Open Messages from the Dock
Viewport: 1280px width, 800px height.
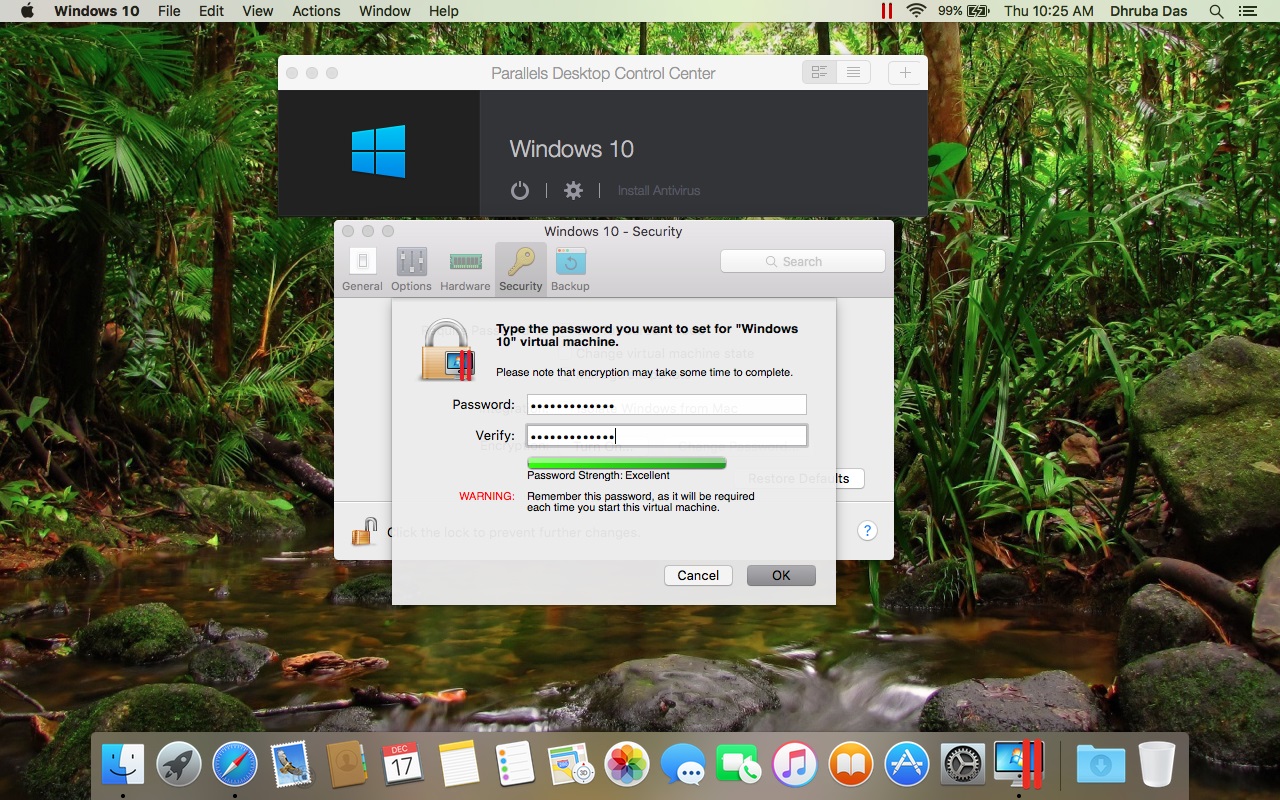(x=684, y=765)
